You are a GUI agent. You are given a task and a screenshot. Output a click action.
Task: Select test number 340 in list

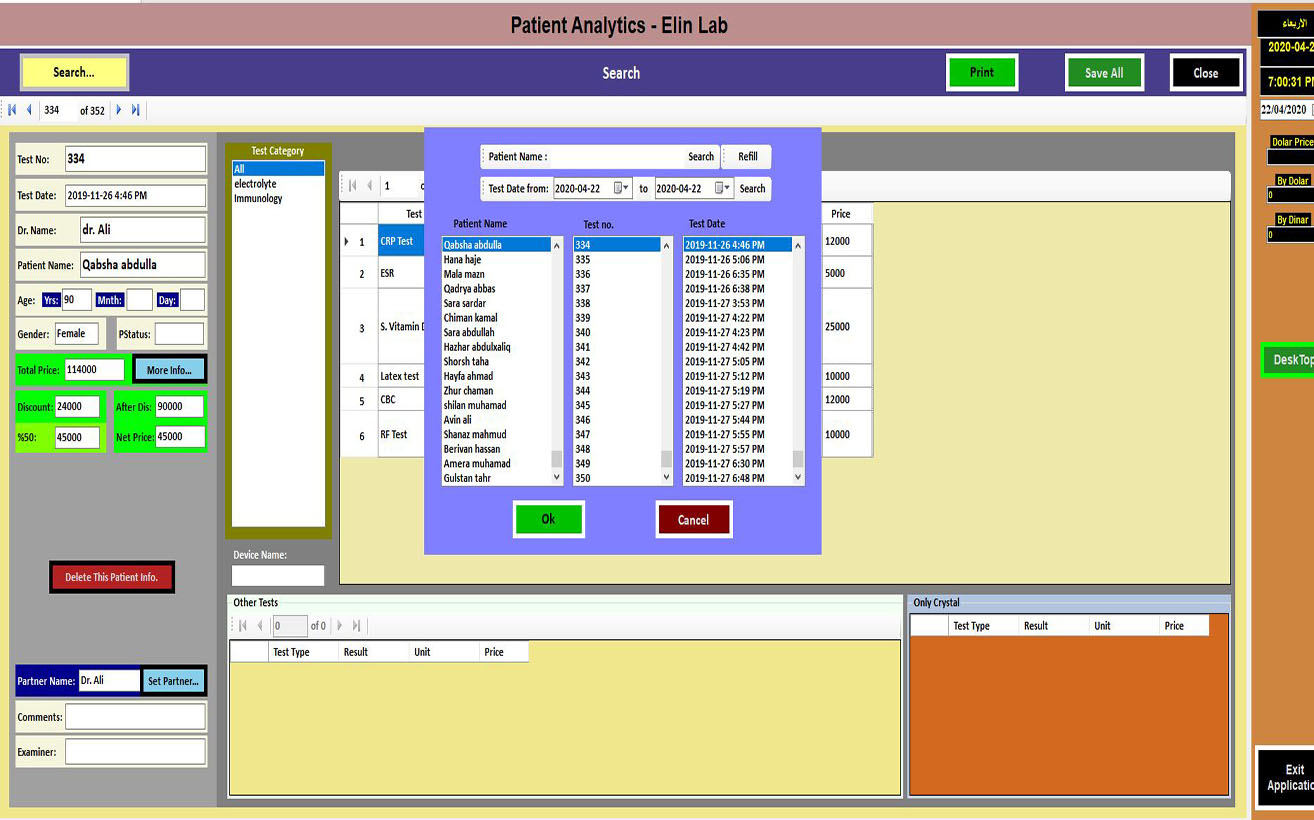617,332
